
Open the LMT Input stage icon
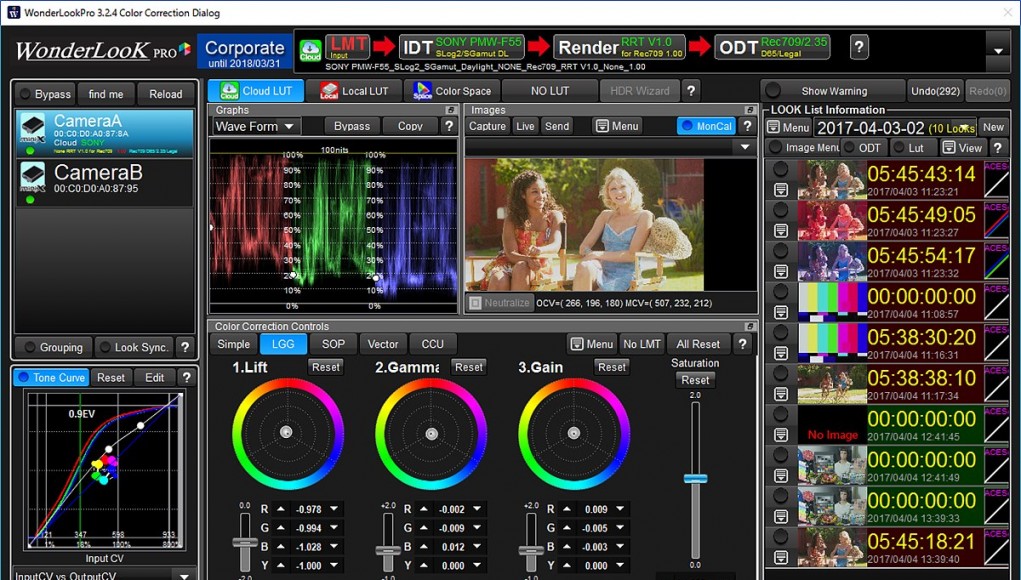tap(348, 47)
